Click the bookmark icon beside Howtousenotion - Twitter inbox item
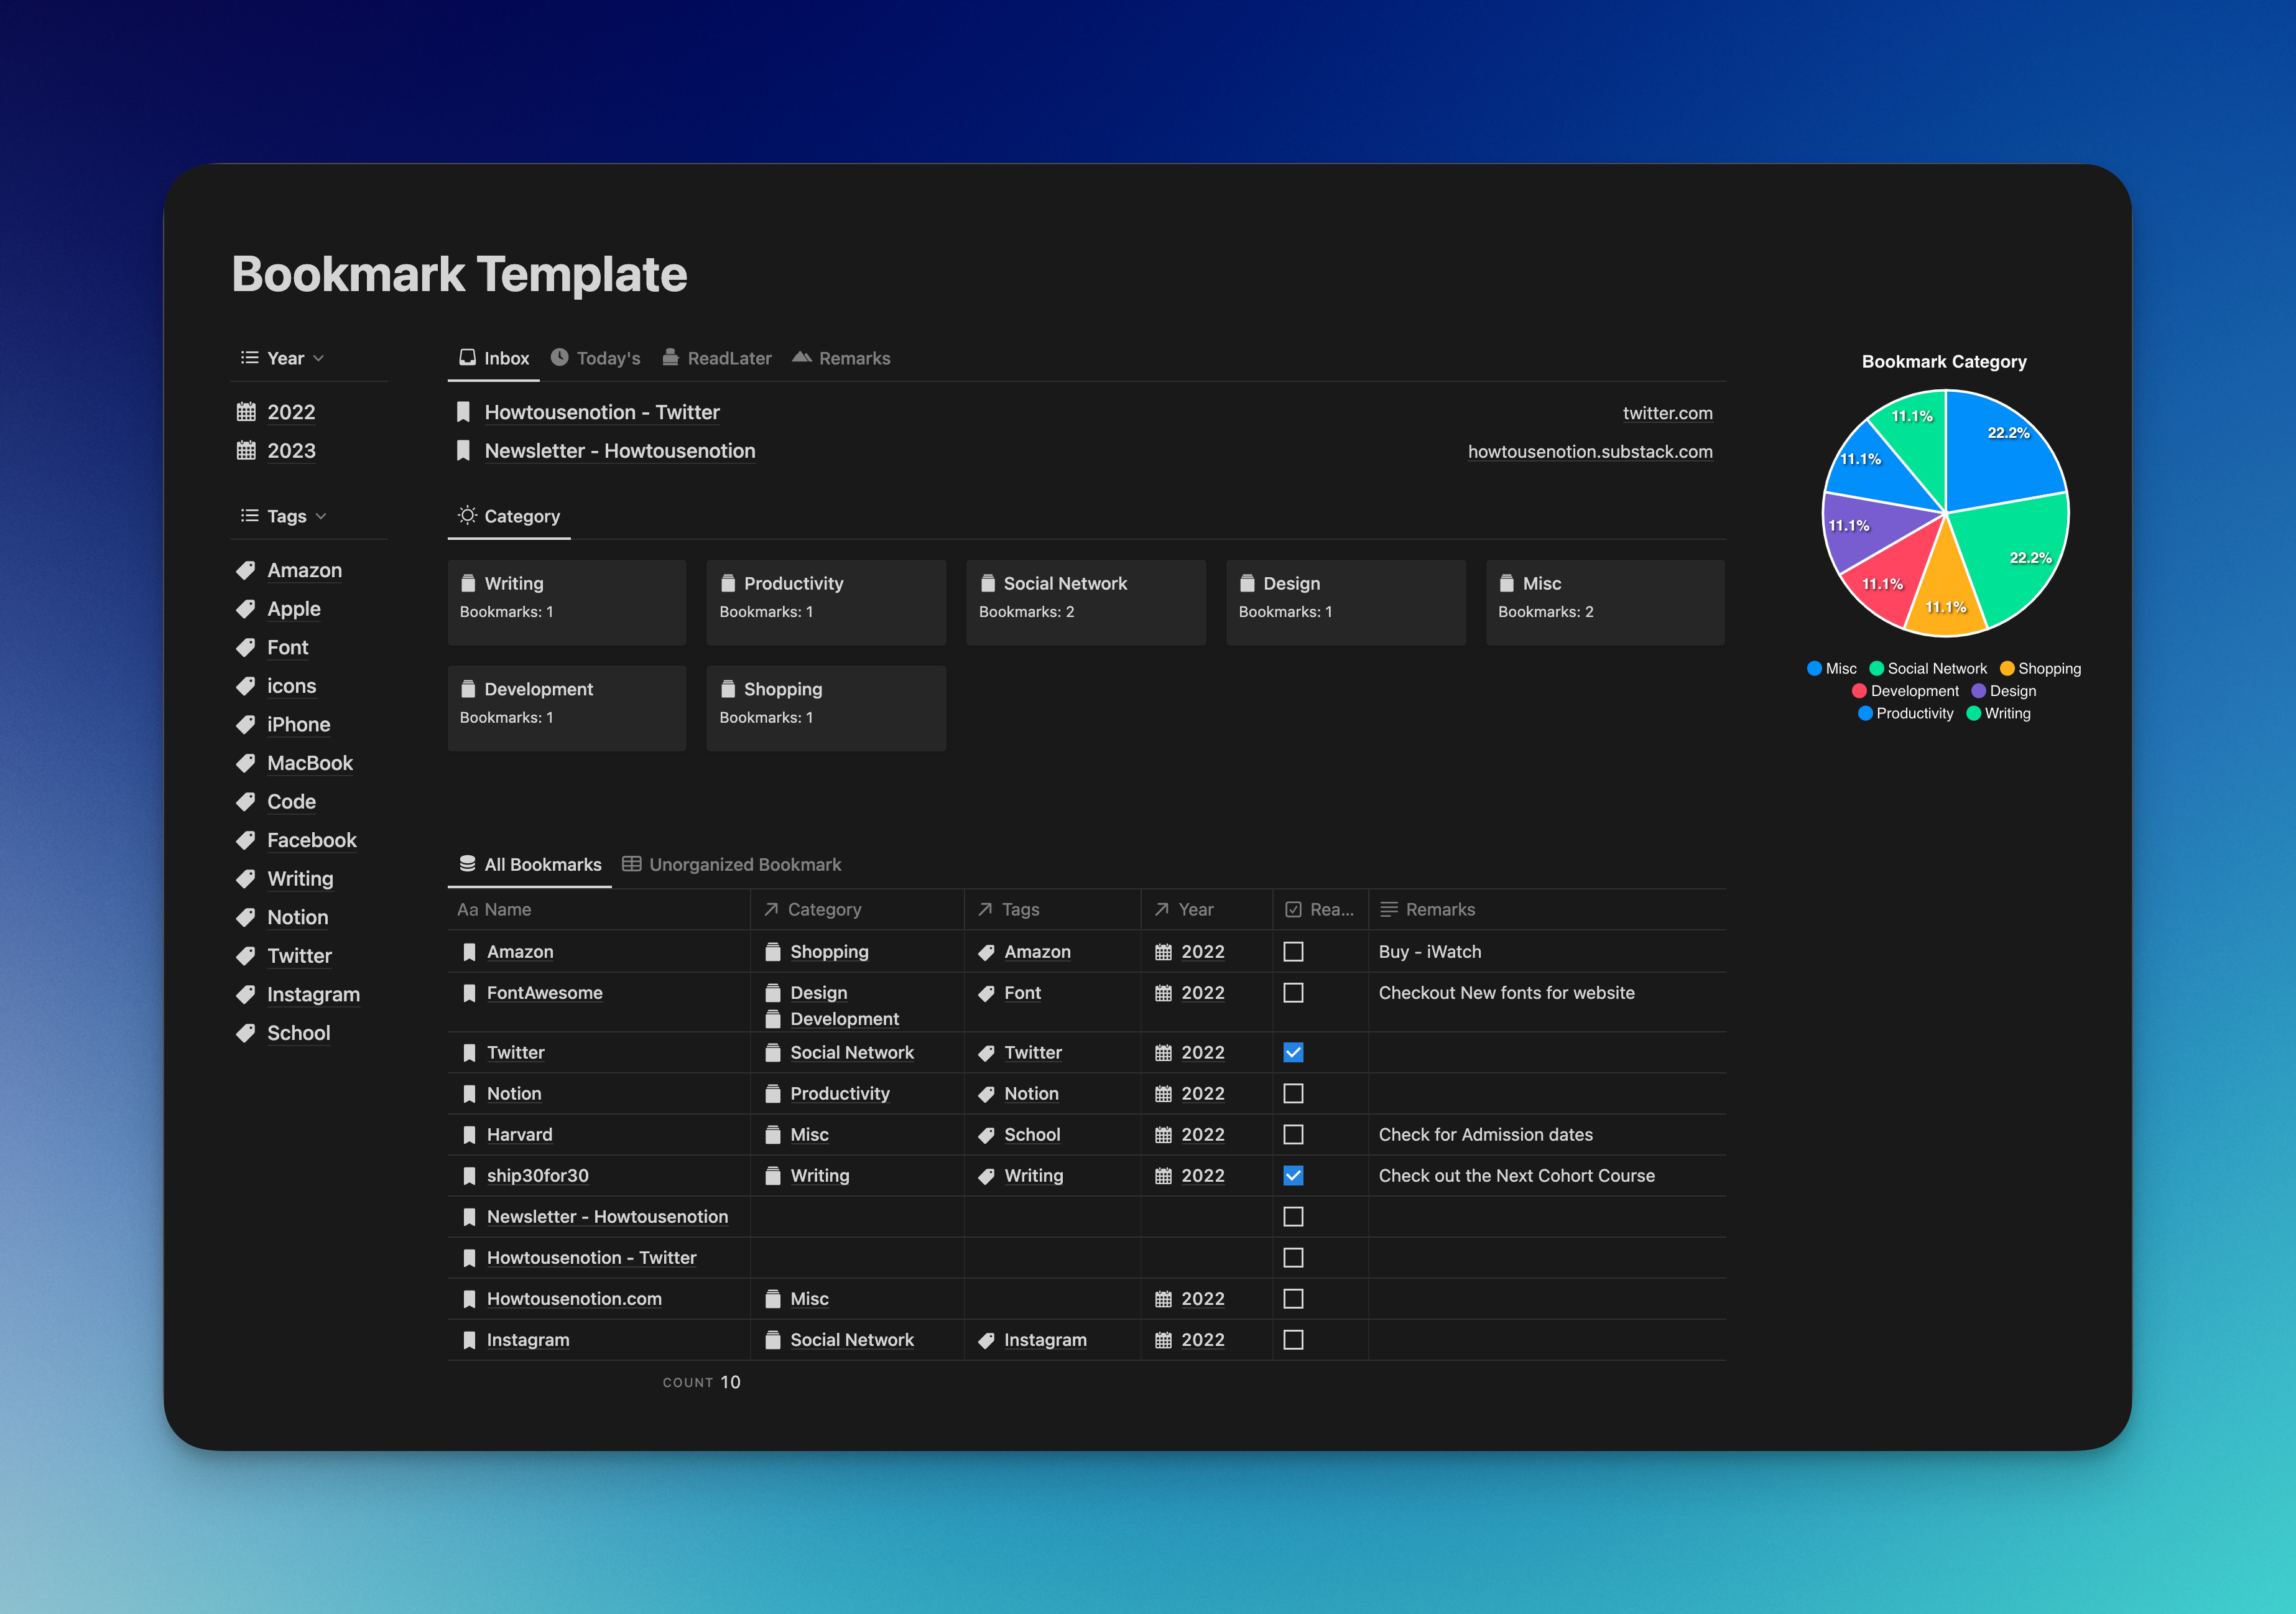Viewport: 2296px width, 1614px height. pos(463,412)
